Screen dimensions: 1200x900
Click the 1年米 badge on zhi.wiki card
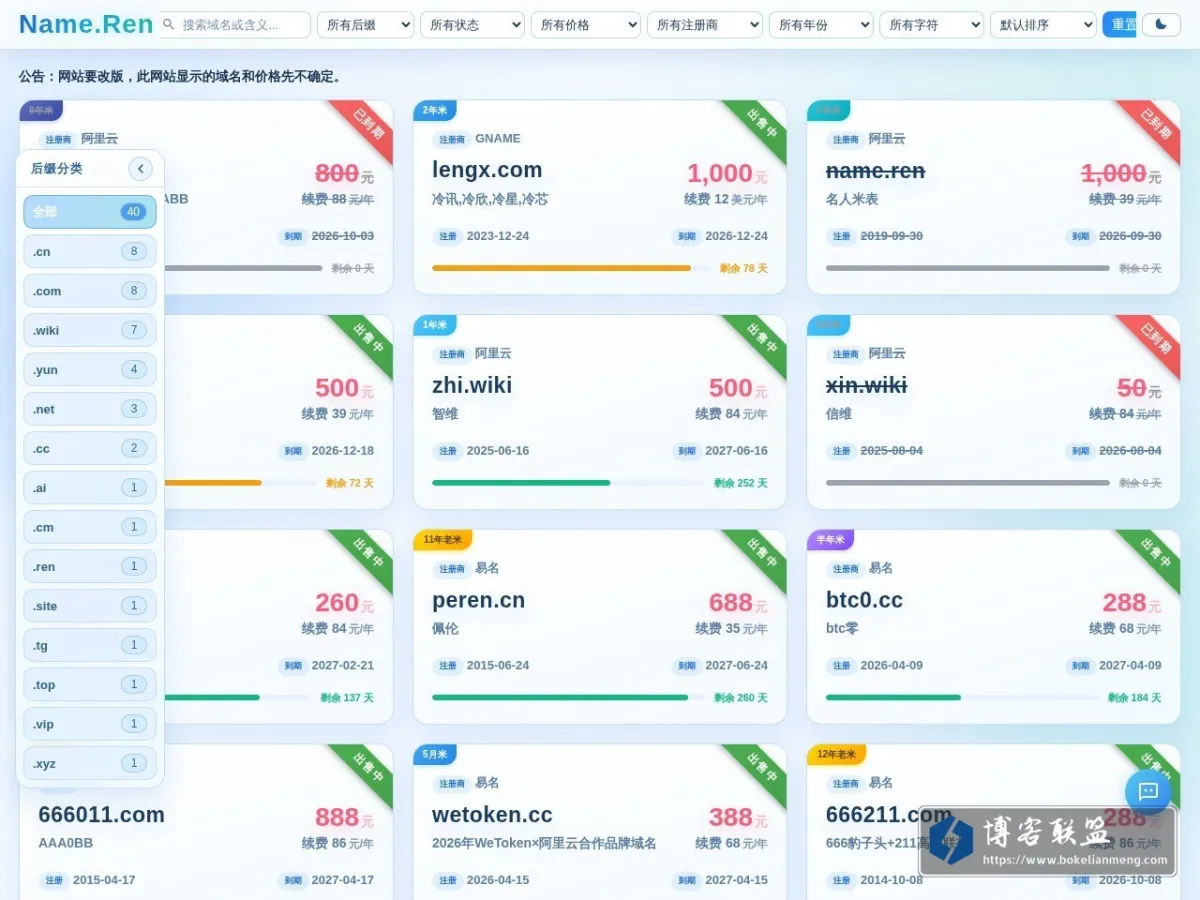435,325
